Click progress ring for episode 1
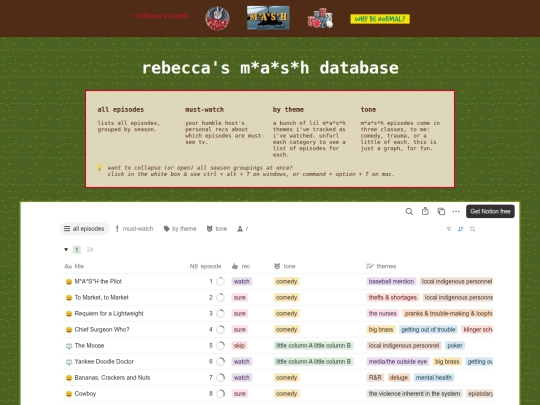Screen dimensions: 540x405 click(x=220, y=281)
